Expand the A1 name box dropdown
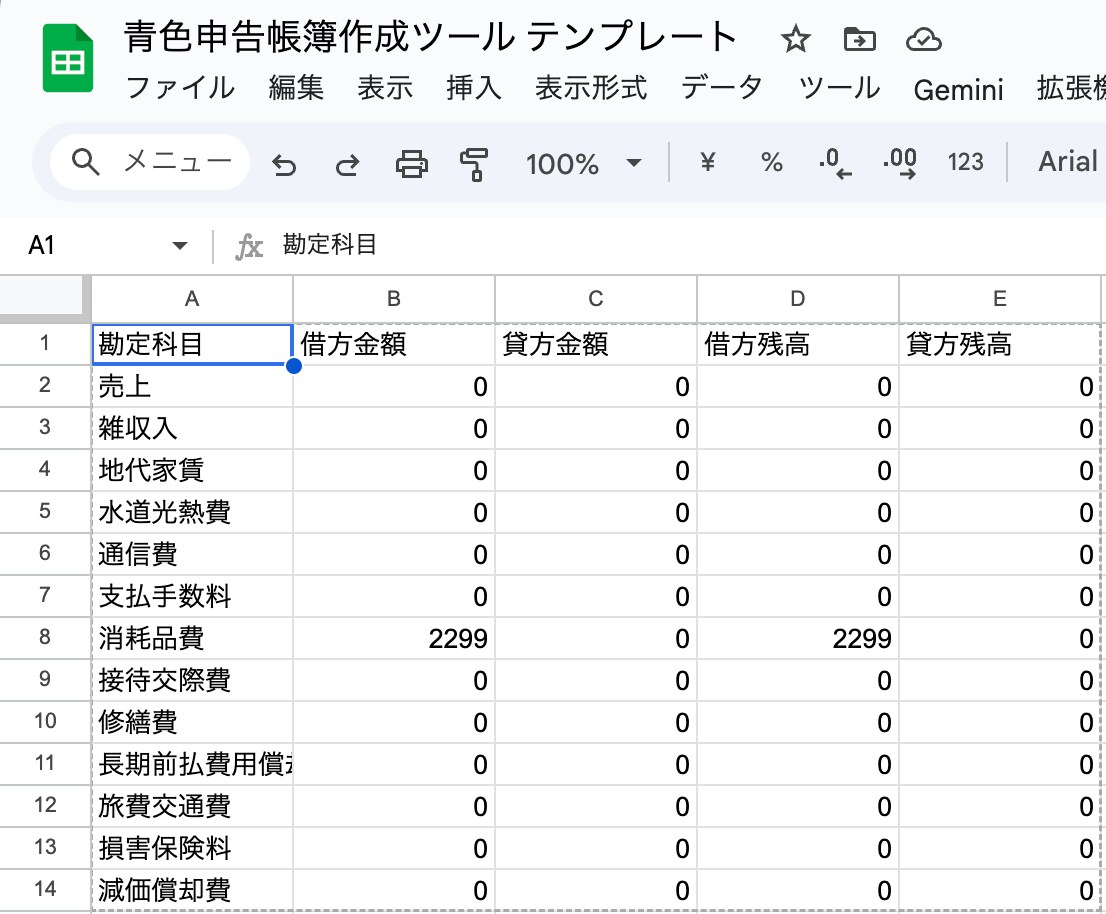1106x914 pixels. point(180,245)
